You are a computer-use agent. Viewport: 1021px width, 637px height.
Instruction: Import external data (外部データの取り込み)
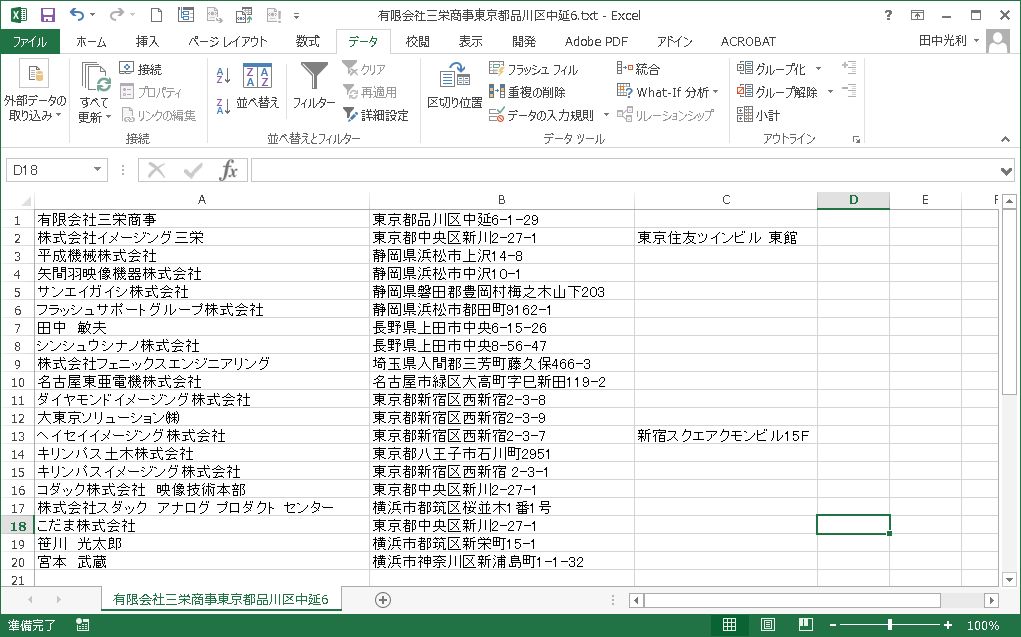35,91
